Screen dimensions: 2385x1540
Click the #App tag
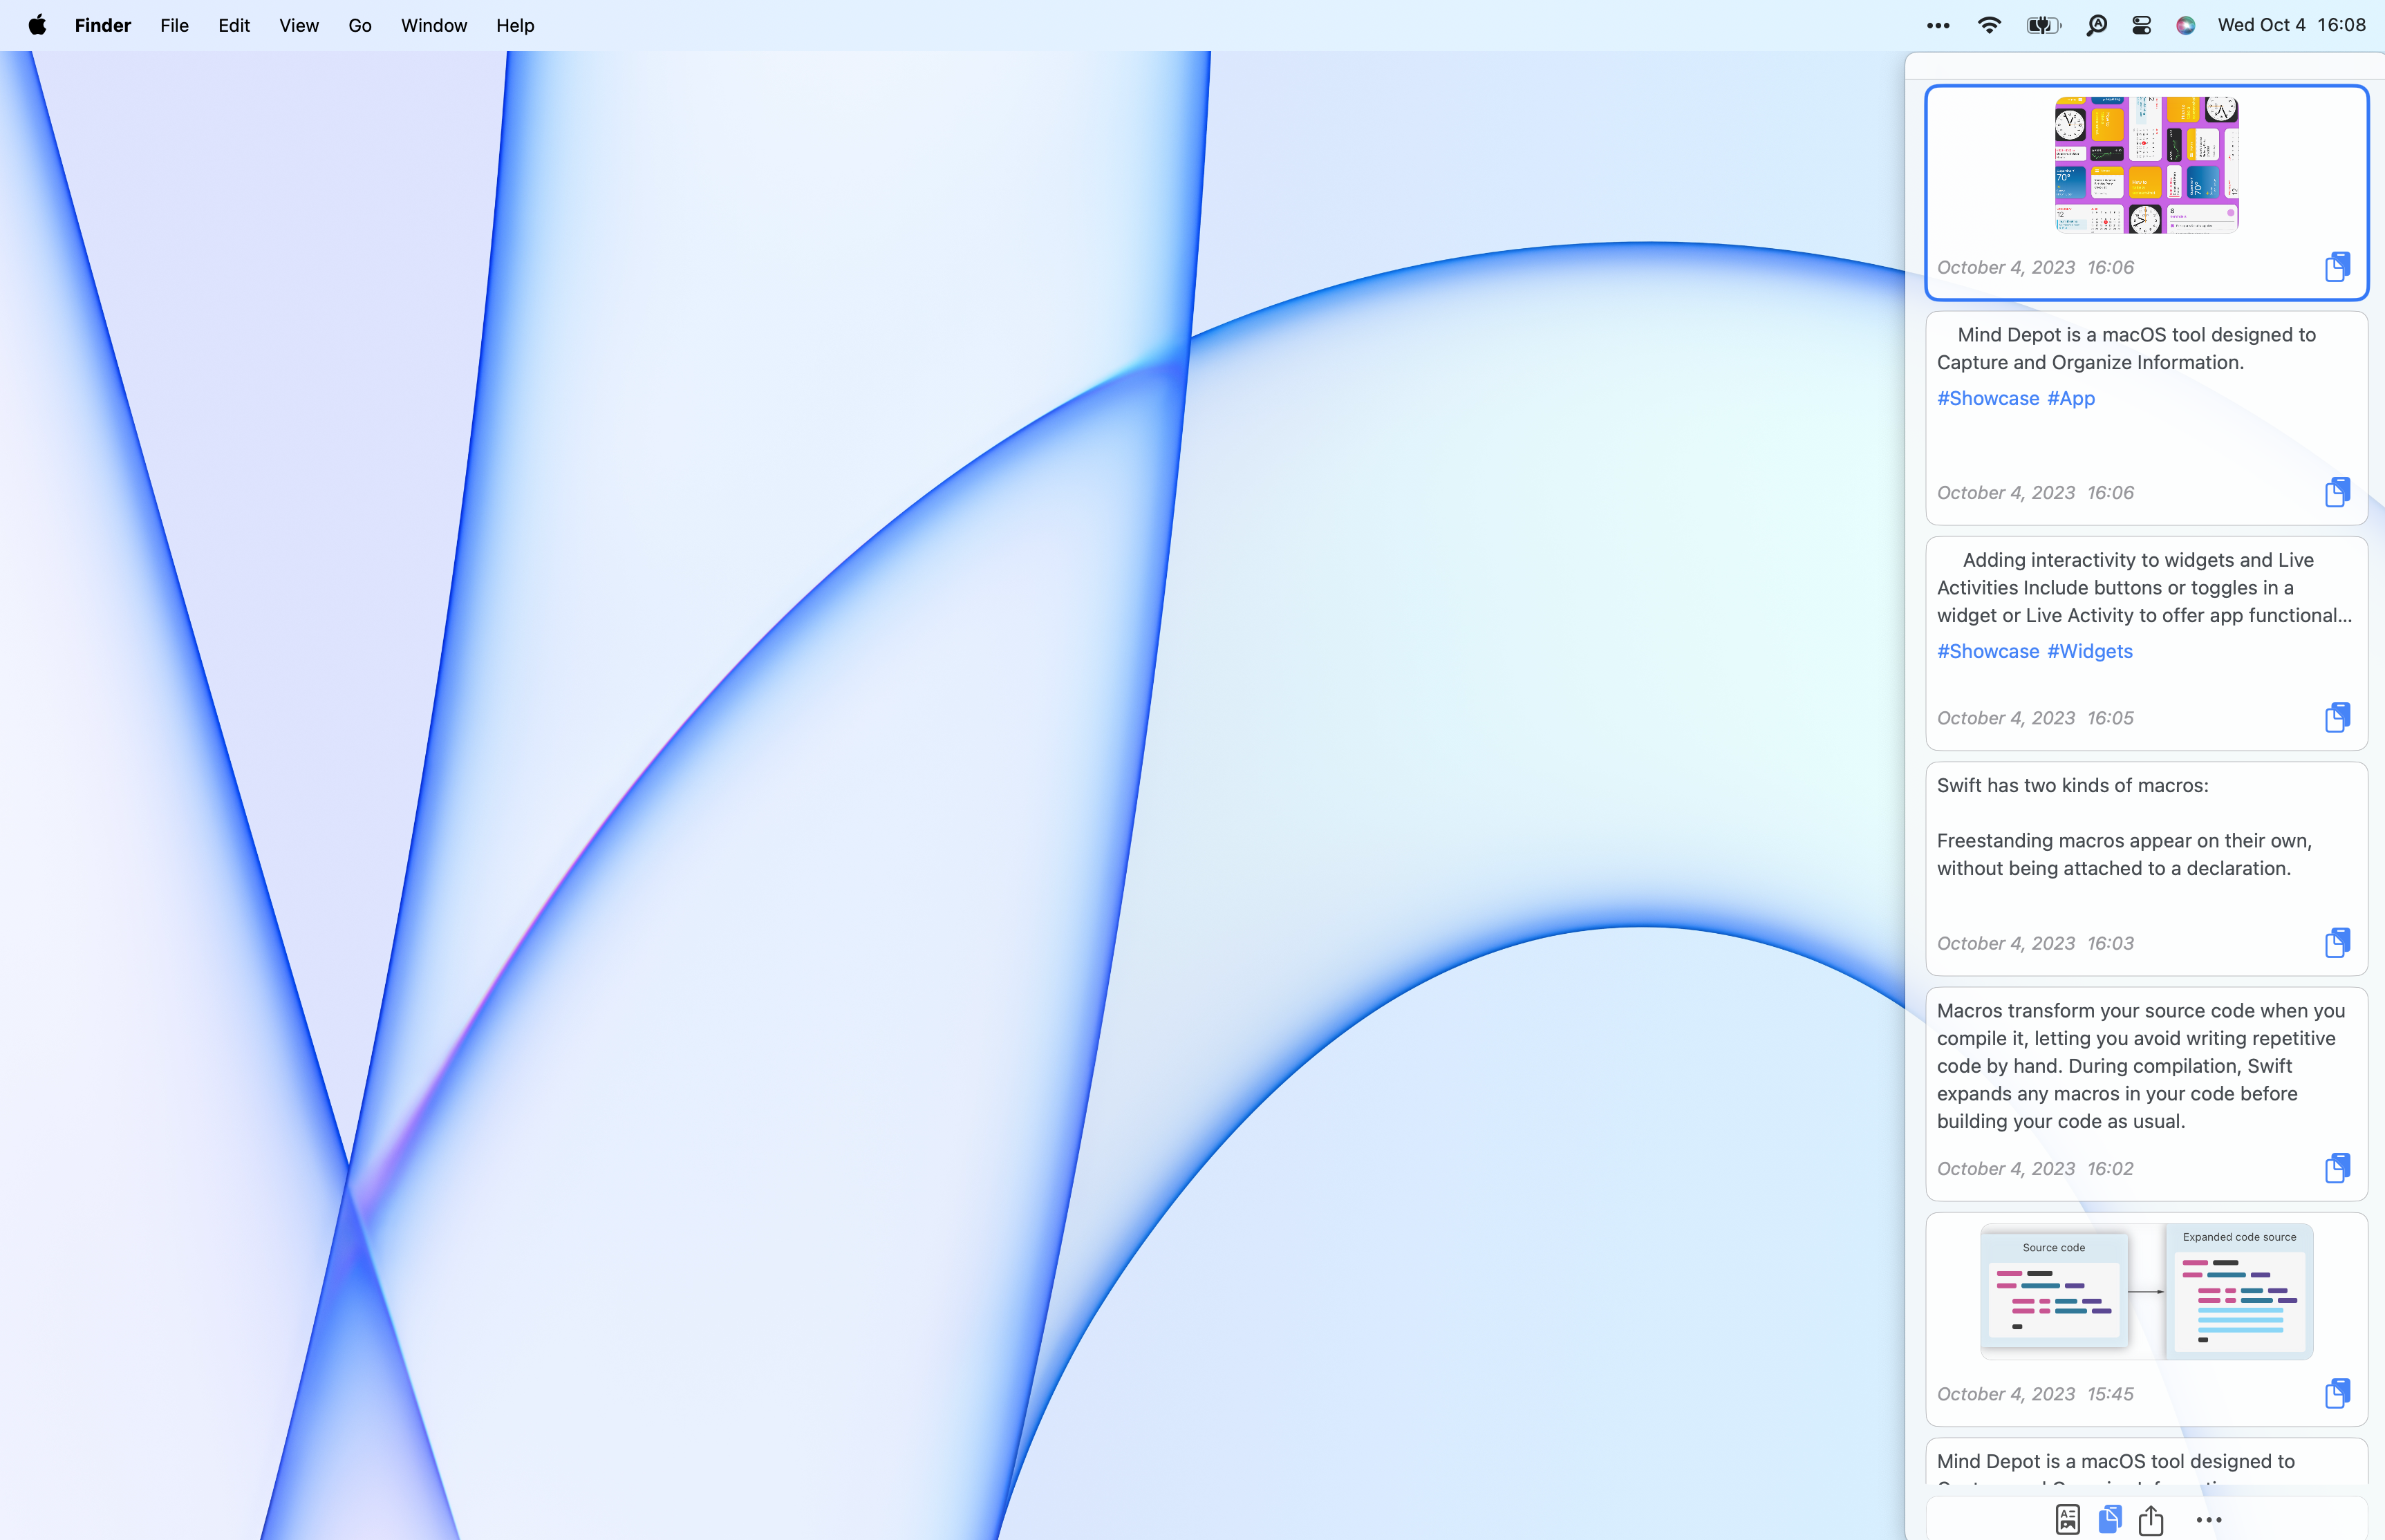2071,398
